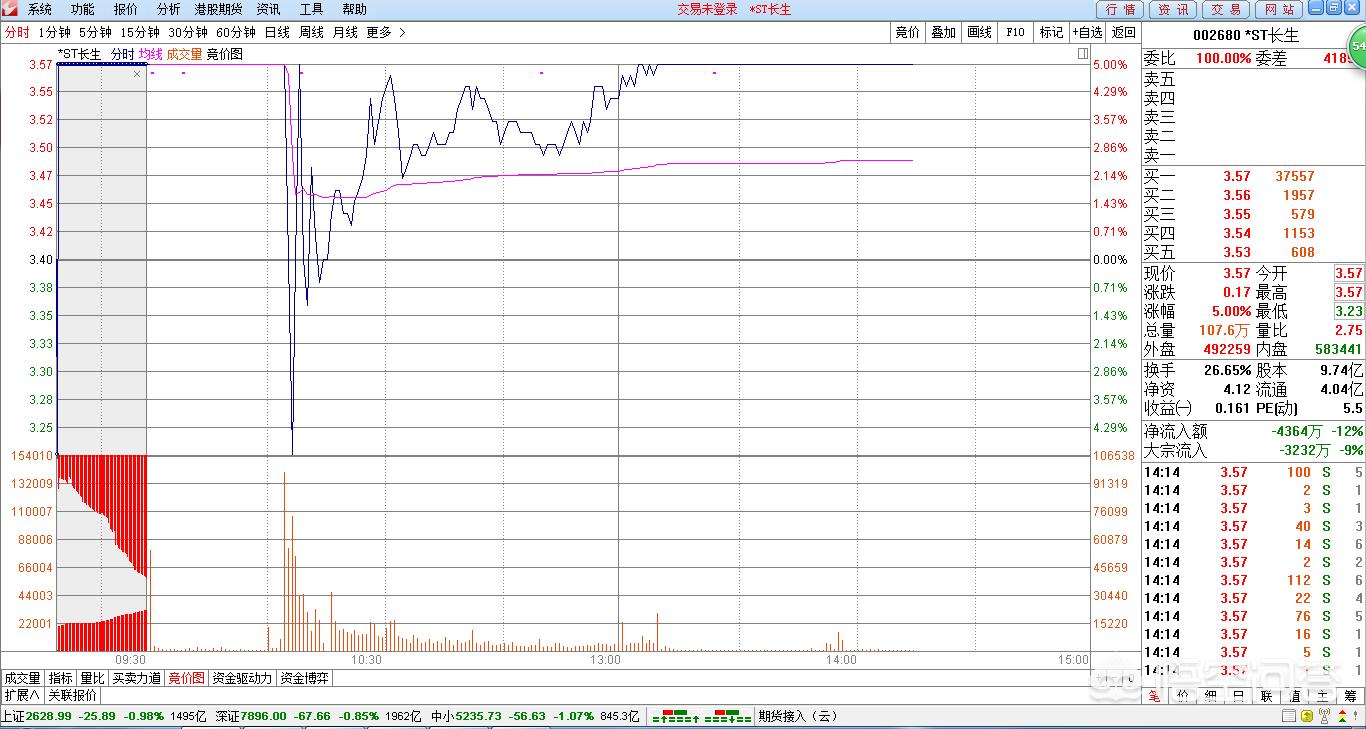Select the 15分钟 period tab

click(x=140, y=32)
